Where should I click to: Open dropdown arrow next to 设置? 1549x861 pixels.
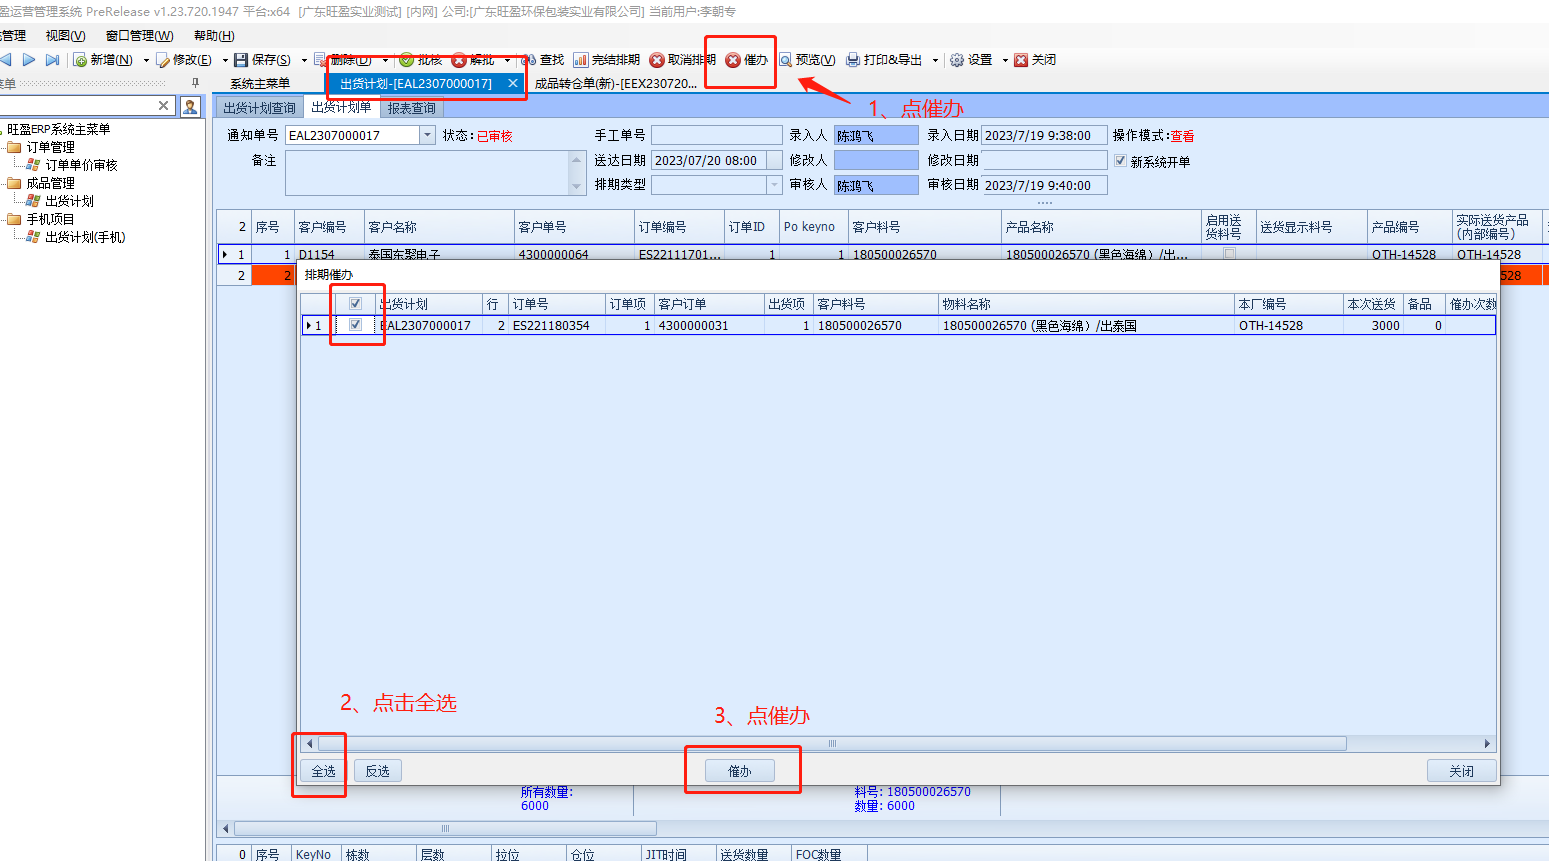(x=1005, y=60)
